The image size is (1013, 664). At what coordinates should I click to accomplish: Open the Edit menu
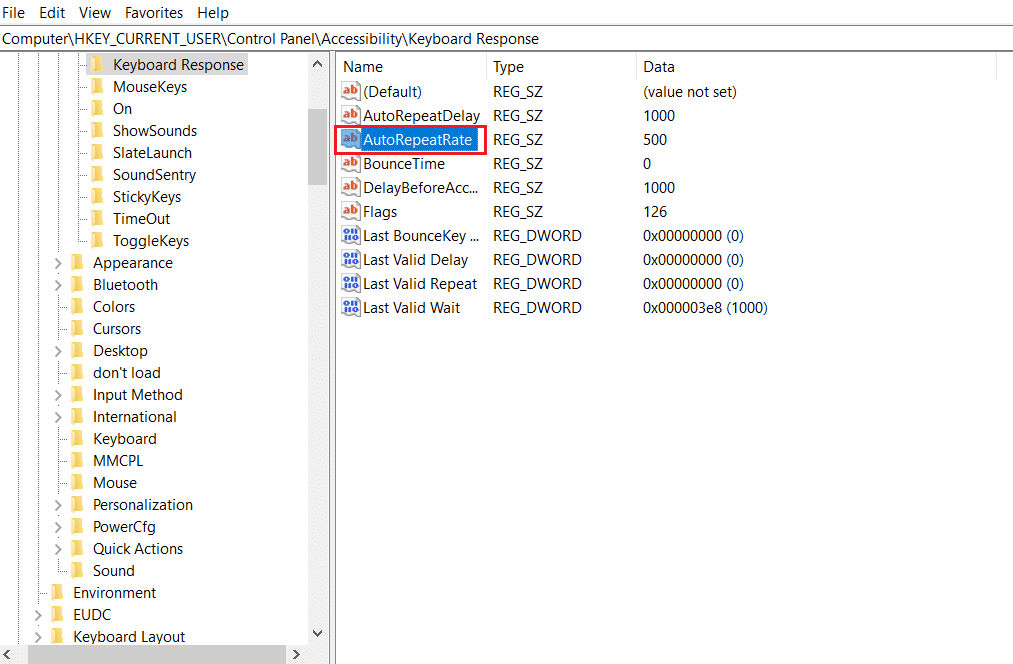[52, 12]
